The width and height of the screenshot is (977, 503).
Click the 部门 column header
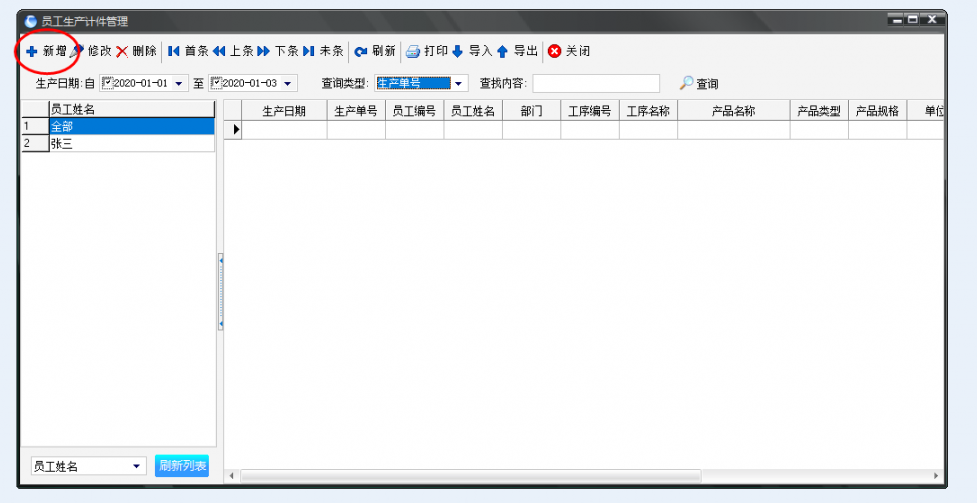tap(531, 111)
